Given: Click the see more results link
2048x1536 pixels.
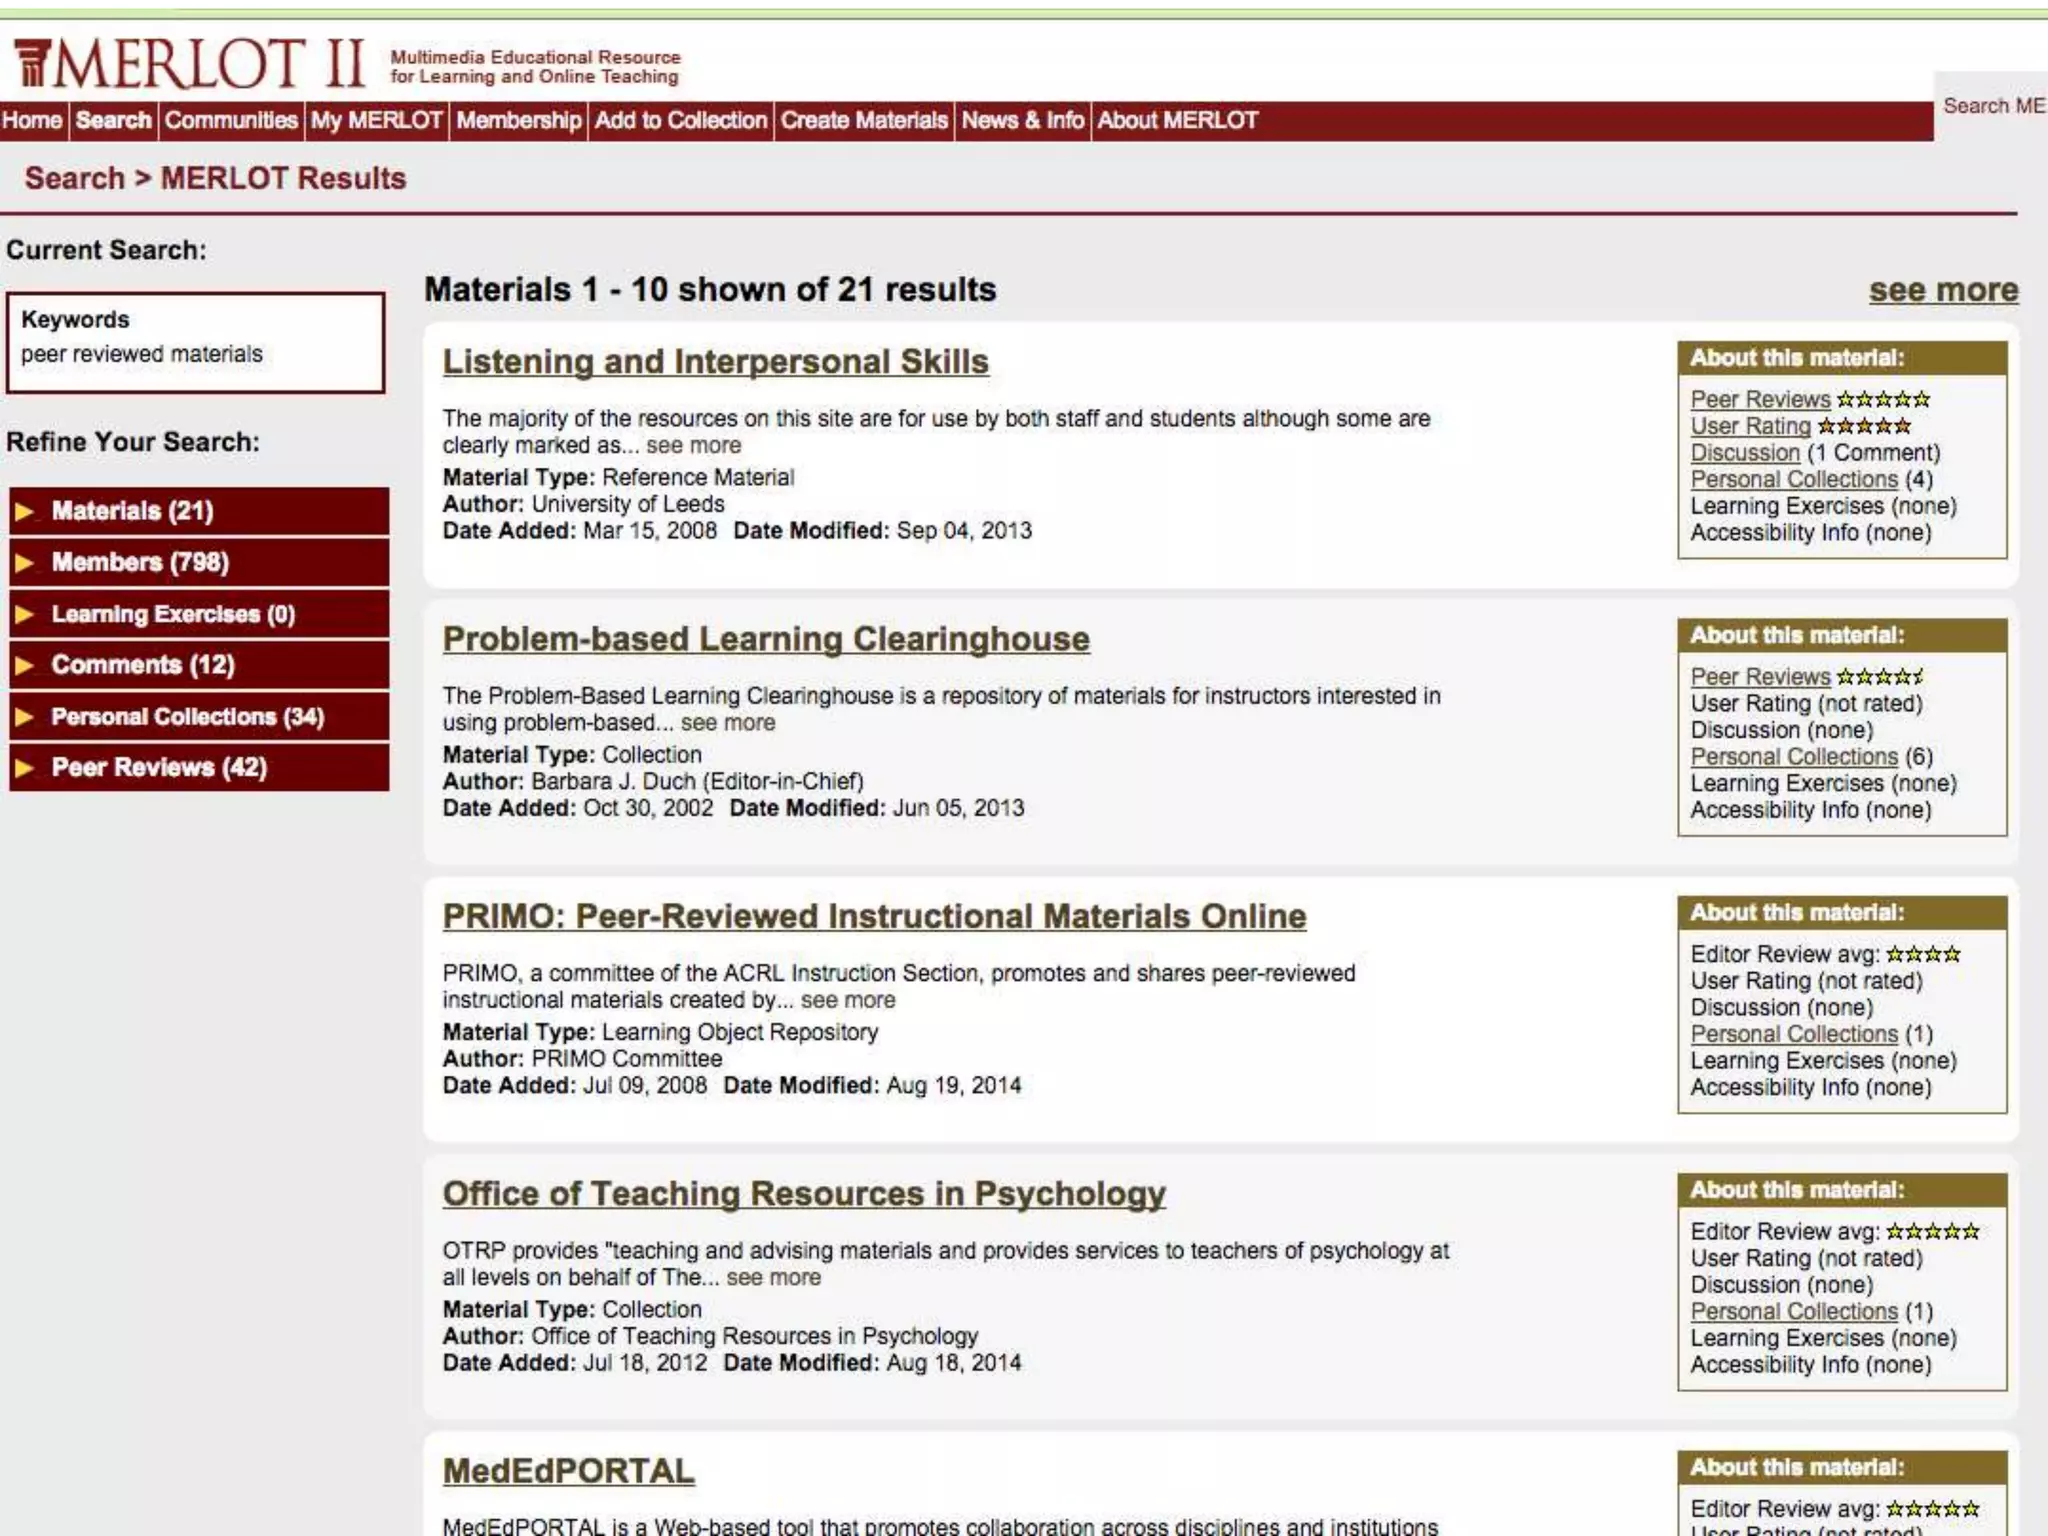Looking at the screenshot, I should click(x=1943, y=290).
